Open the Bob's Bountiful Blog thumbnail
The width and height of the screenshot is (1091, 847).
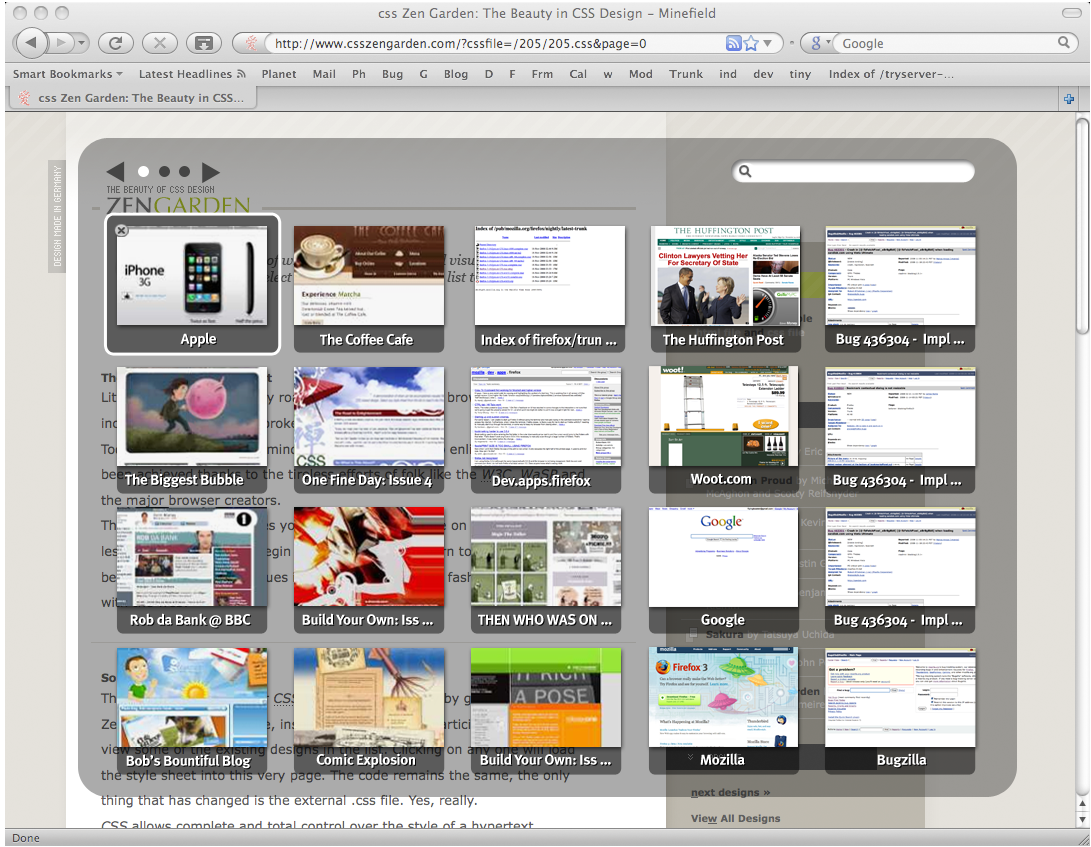tap(192, 710)
